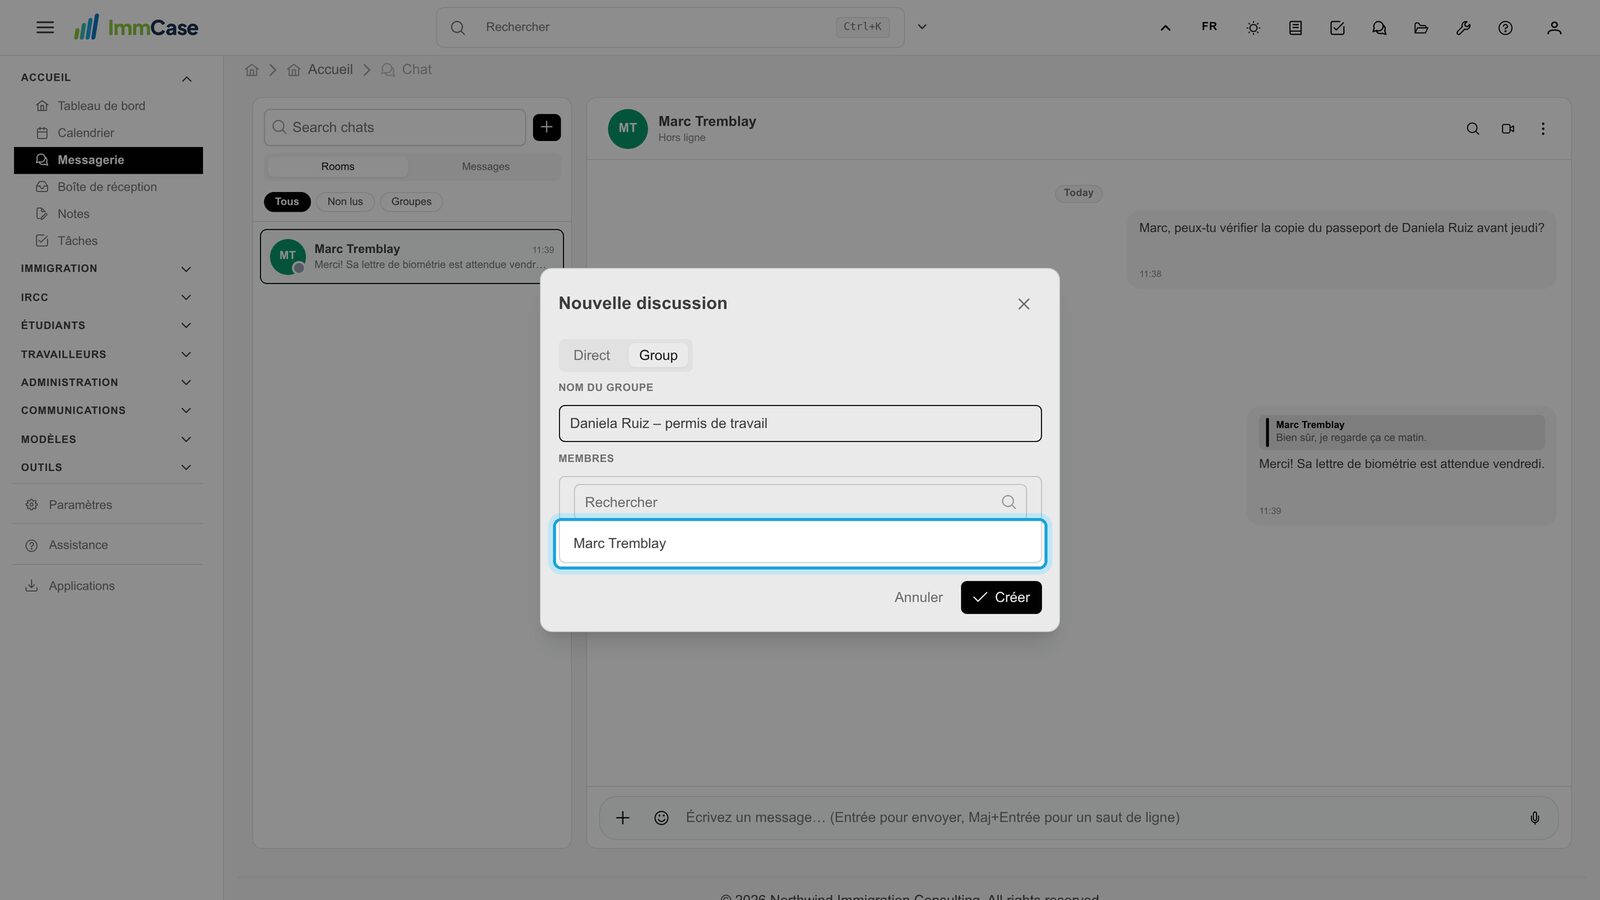
Task: Click the Créer button
Action: pyautogui.click(x=1001, y=597)
